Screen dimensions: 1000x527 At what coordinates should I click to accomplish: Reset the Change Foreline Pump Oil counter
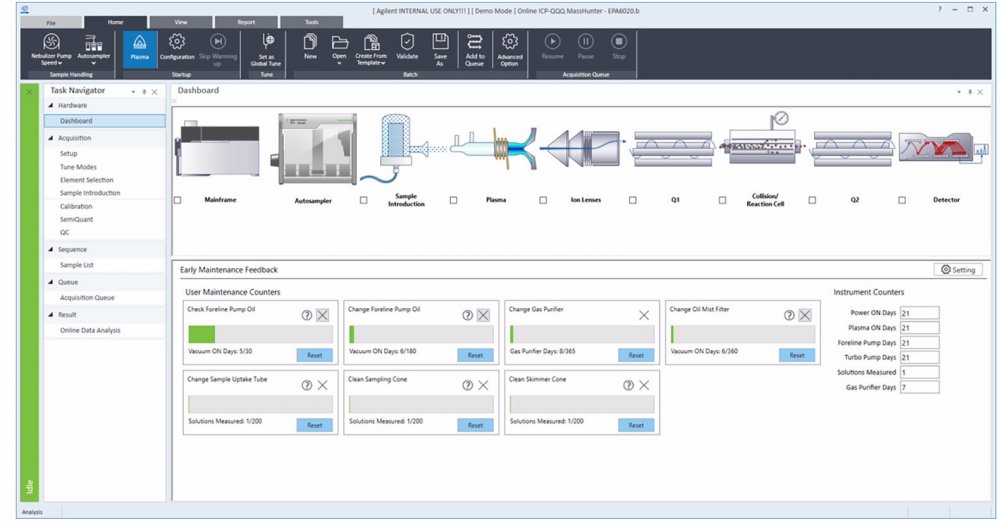475,355
